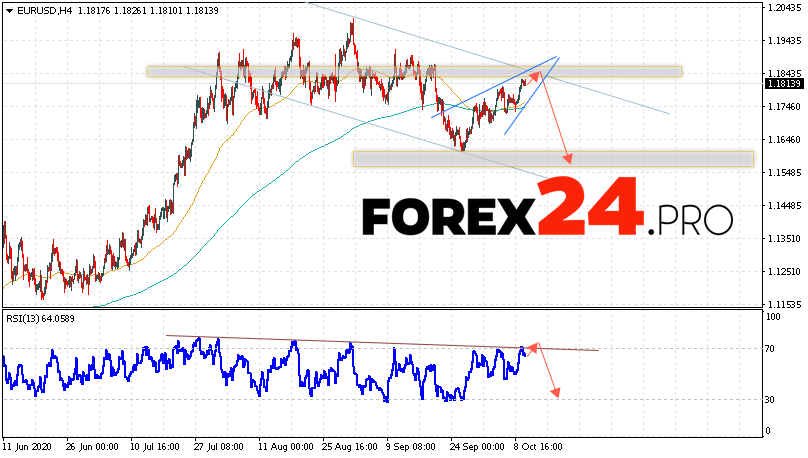This screenshot has width=808, height=458.
Task: Click the 1.11535 price axis label
Action: [x=784, y=304]
